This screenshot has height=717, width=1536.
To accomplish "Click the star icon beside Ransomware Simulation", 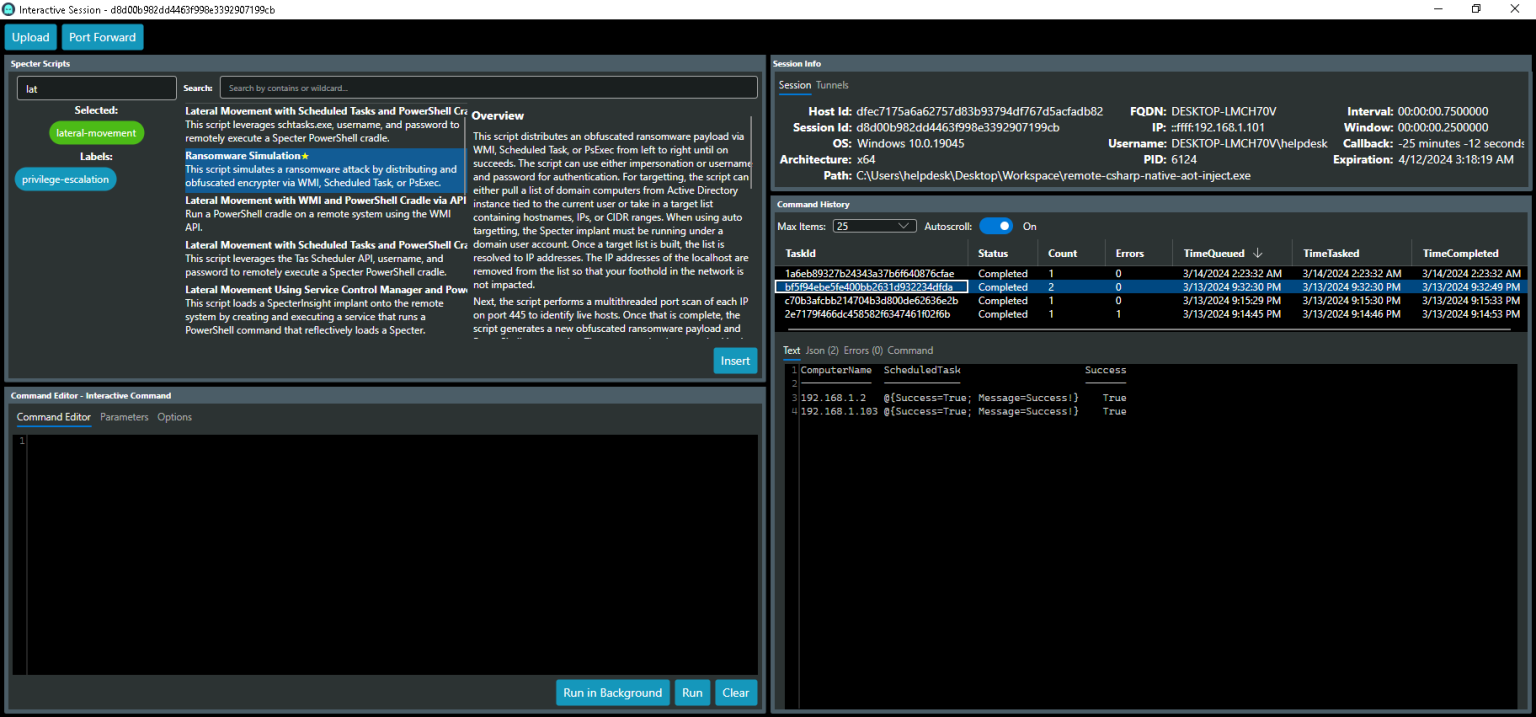I will click(305, 156).
